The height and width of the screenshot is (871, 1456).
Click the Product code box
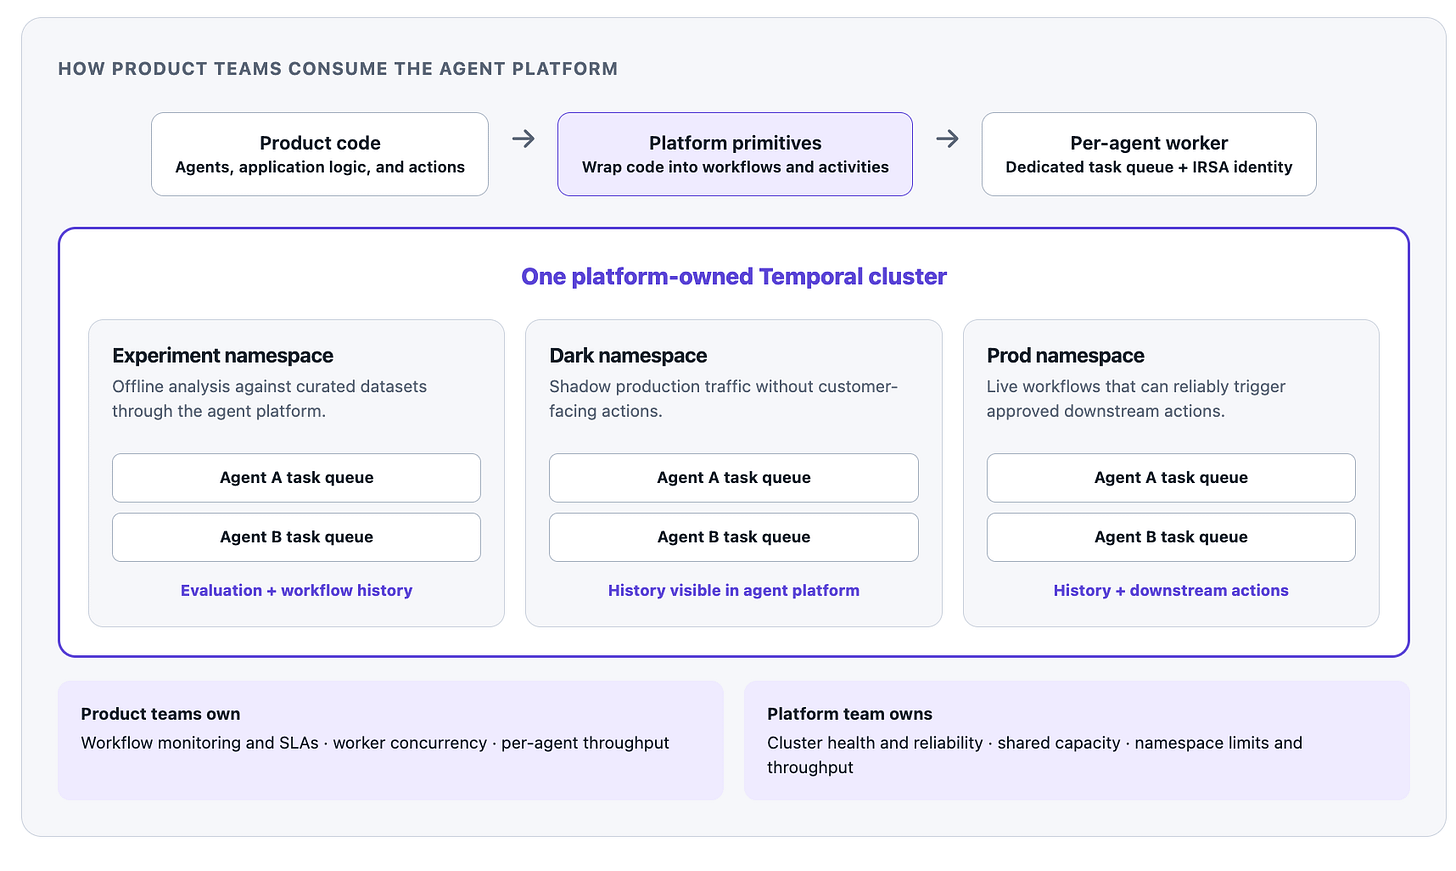tap(320, 154)
